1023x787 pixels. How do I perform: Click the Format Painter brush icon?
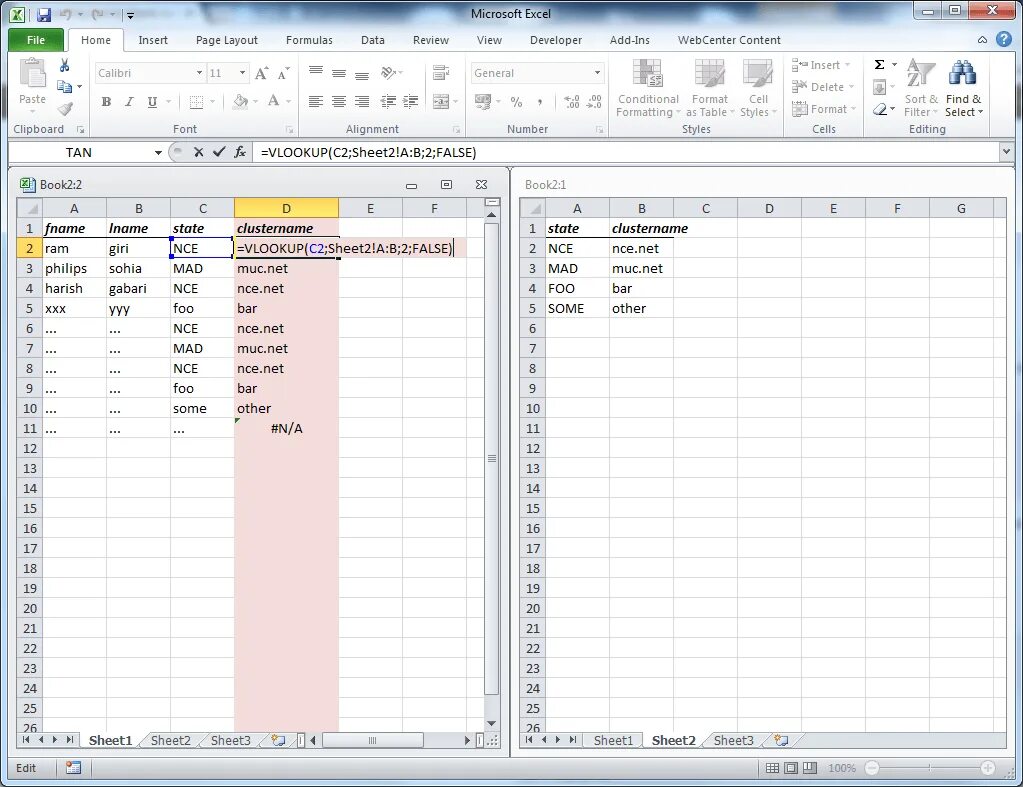coord(65,108)
